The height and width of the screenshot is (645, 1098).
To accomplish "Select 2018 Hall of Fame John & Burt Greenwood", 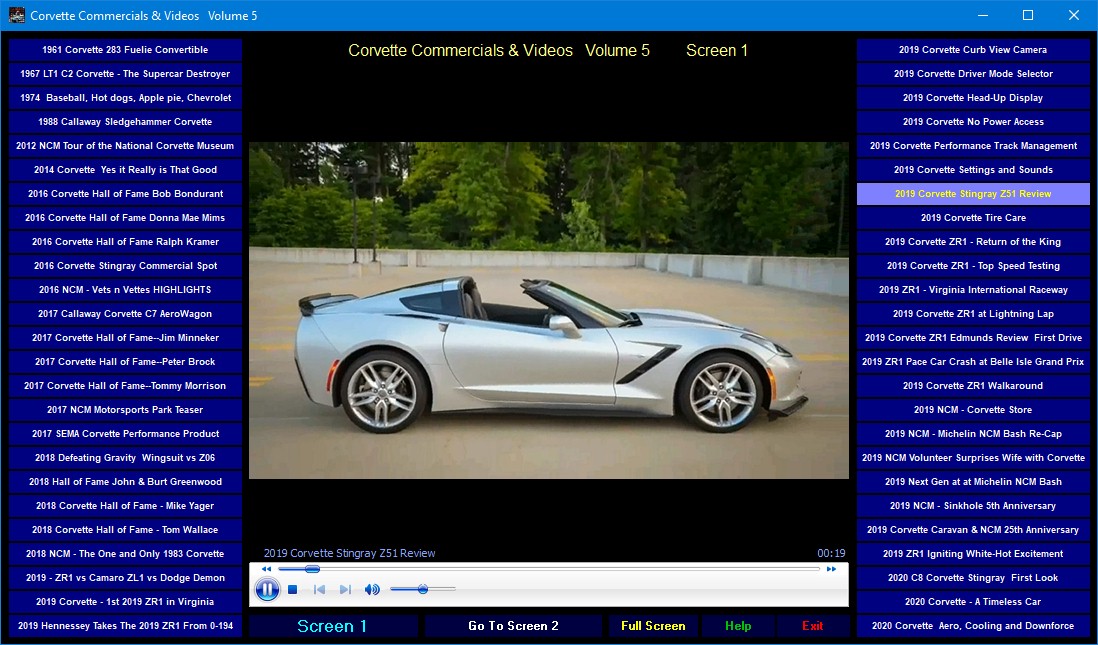I will click(125, 482).
